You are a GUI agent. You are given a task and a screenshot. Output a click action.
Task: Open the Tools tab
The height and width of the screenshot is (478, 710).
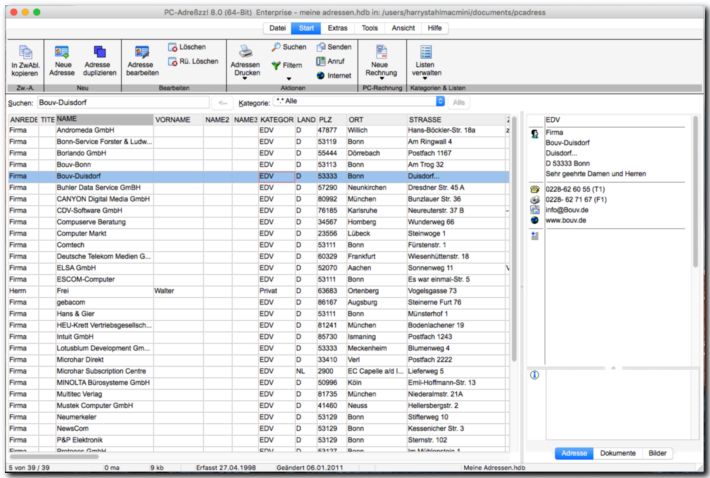pyautogui.click(x=369, y=28)
